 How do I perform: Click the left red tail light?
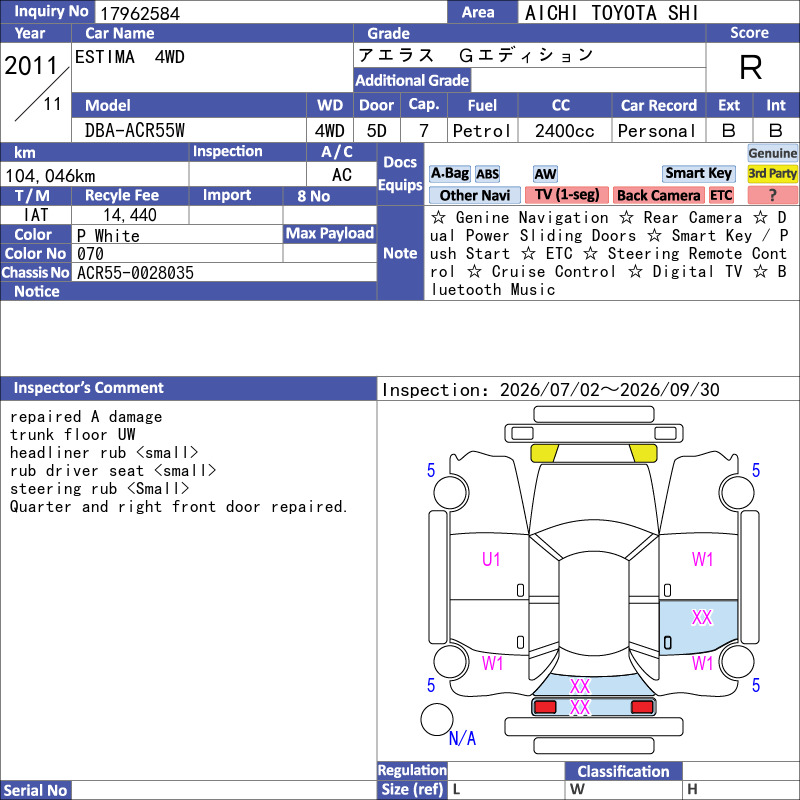click(x=544, y=707)
